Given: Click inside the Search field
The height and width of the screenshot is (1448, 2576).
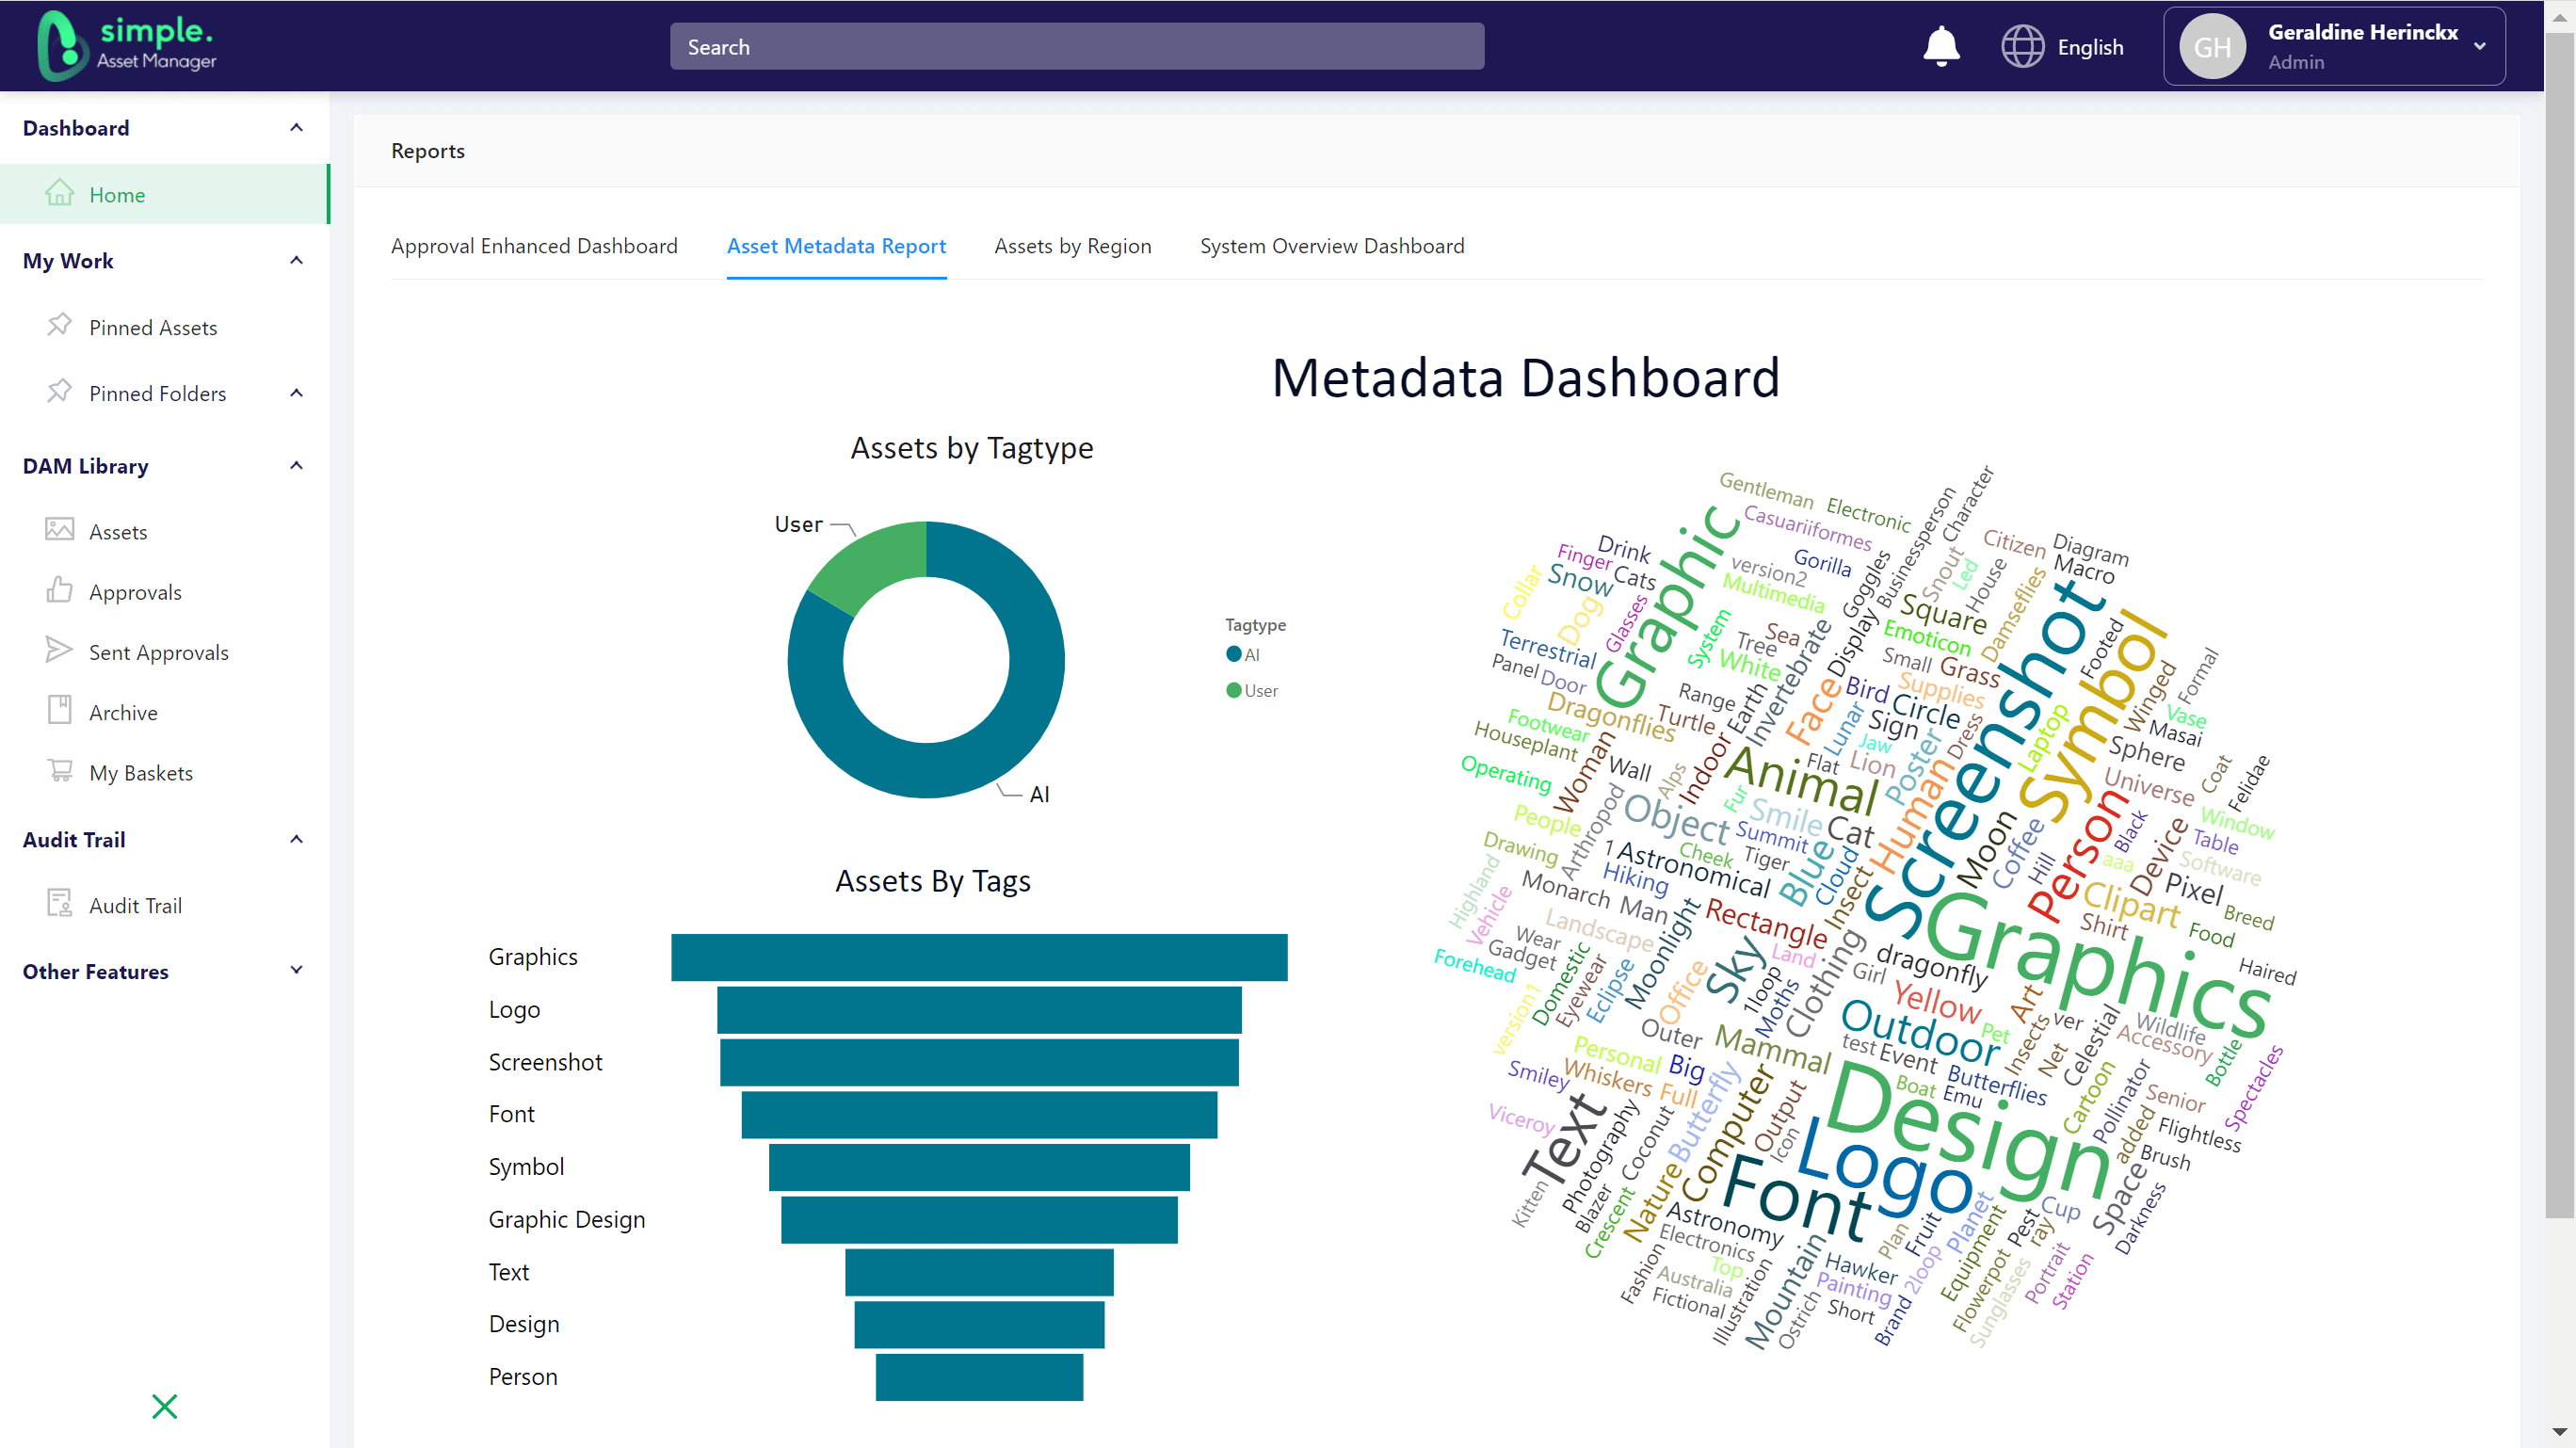Looking at the screenshot, I should 1075,46.
